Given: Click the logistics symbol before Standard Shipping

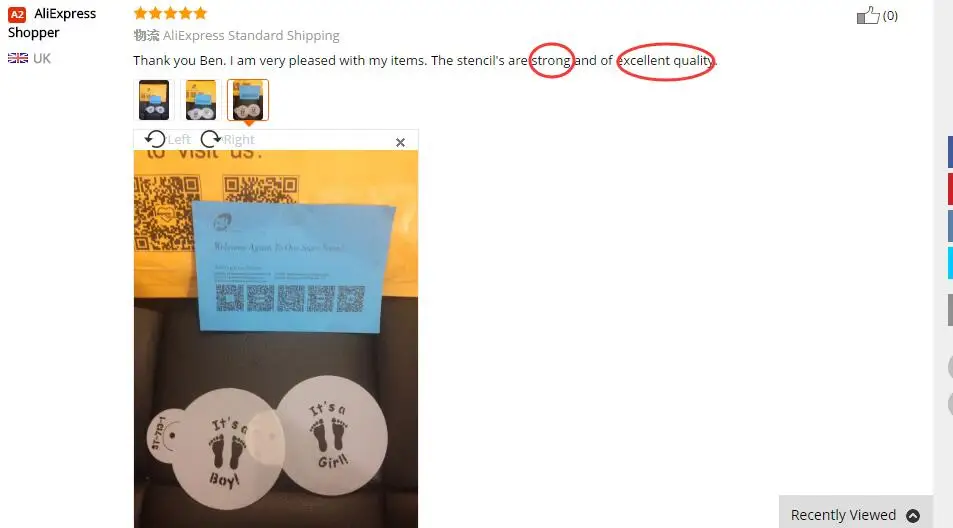Looking at the screenshot, I should [146, 35].
